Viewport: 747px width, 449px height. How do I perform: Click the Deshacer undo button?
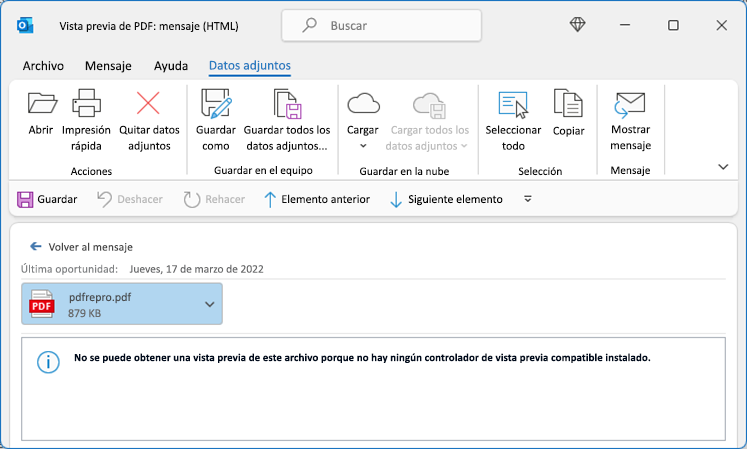(x=130, y=199)
